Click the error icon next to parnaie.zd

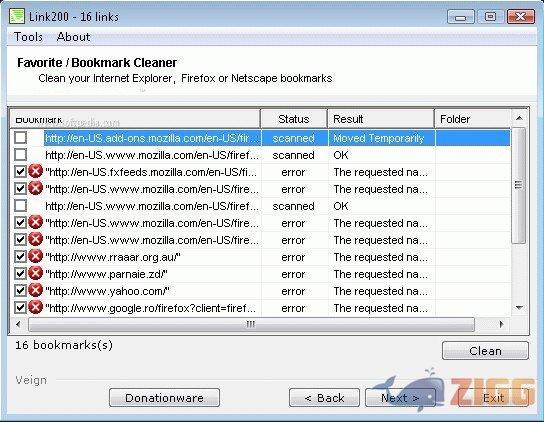35,273
